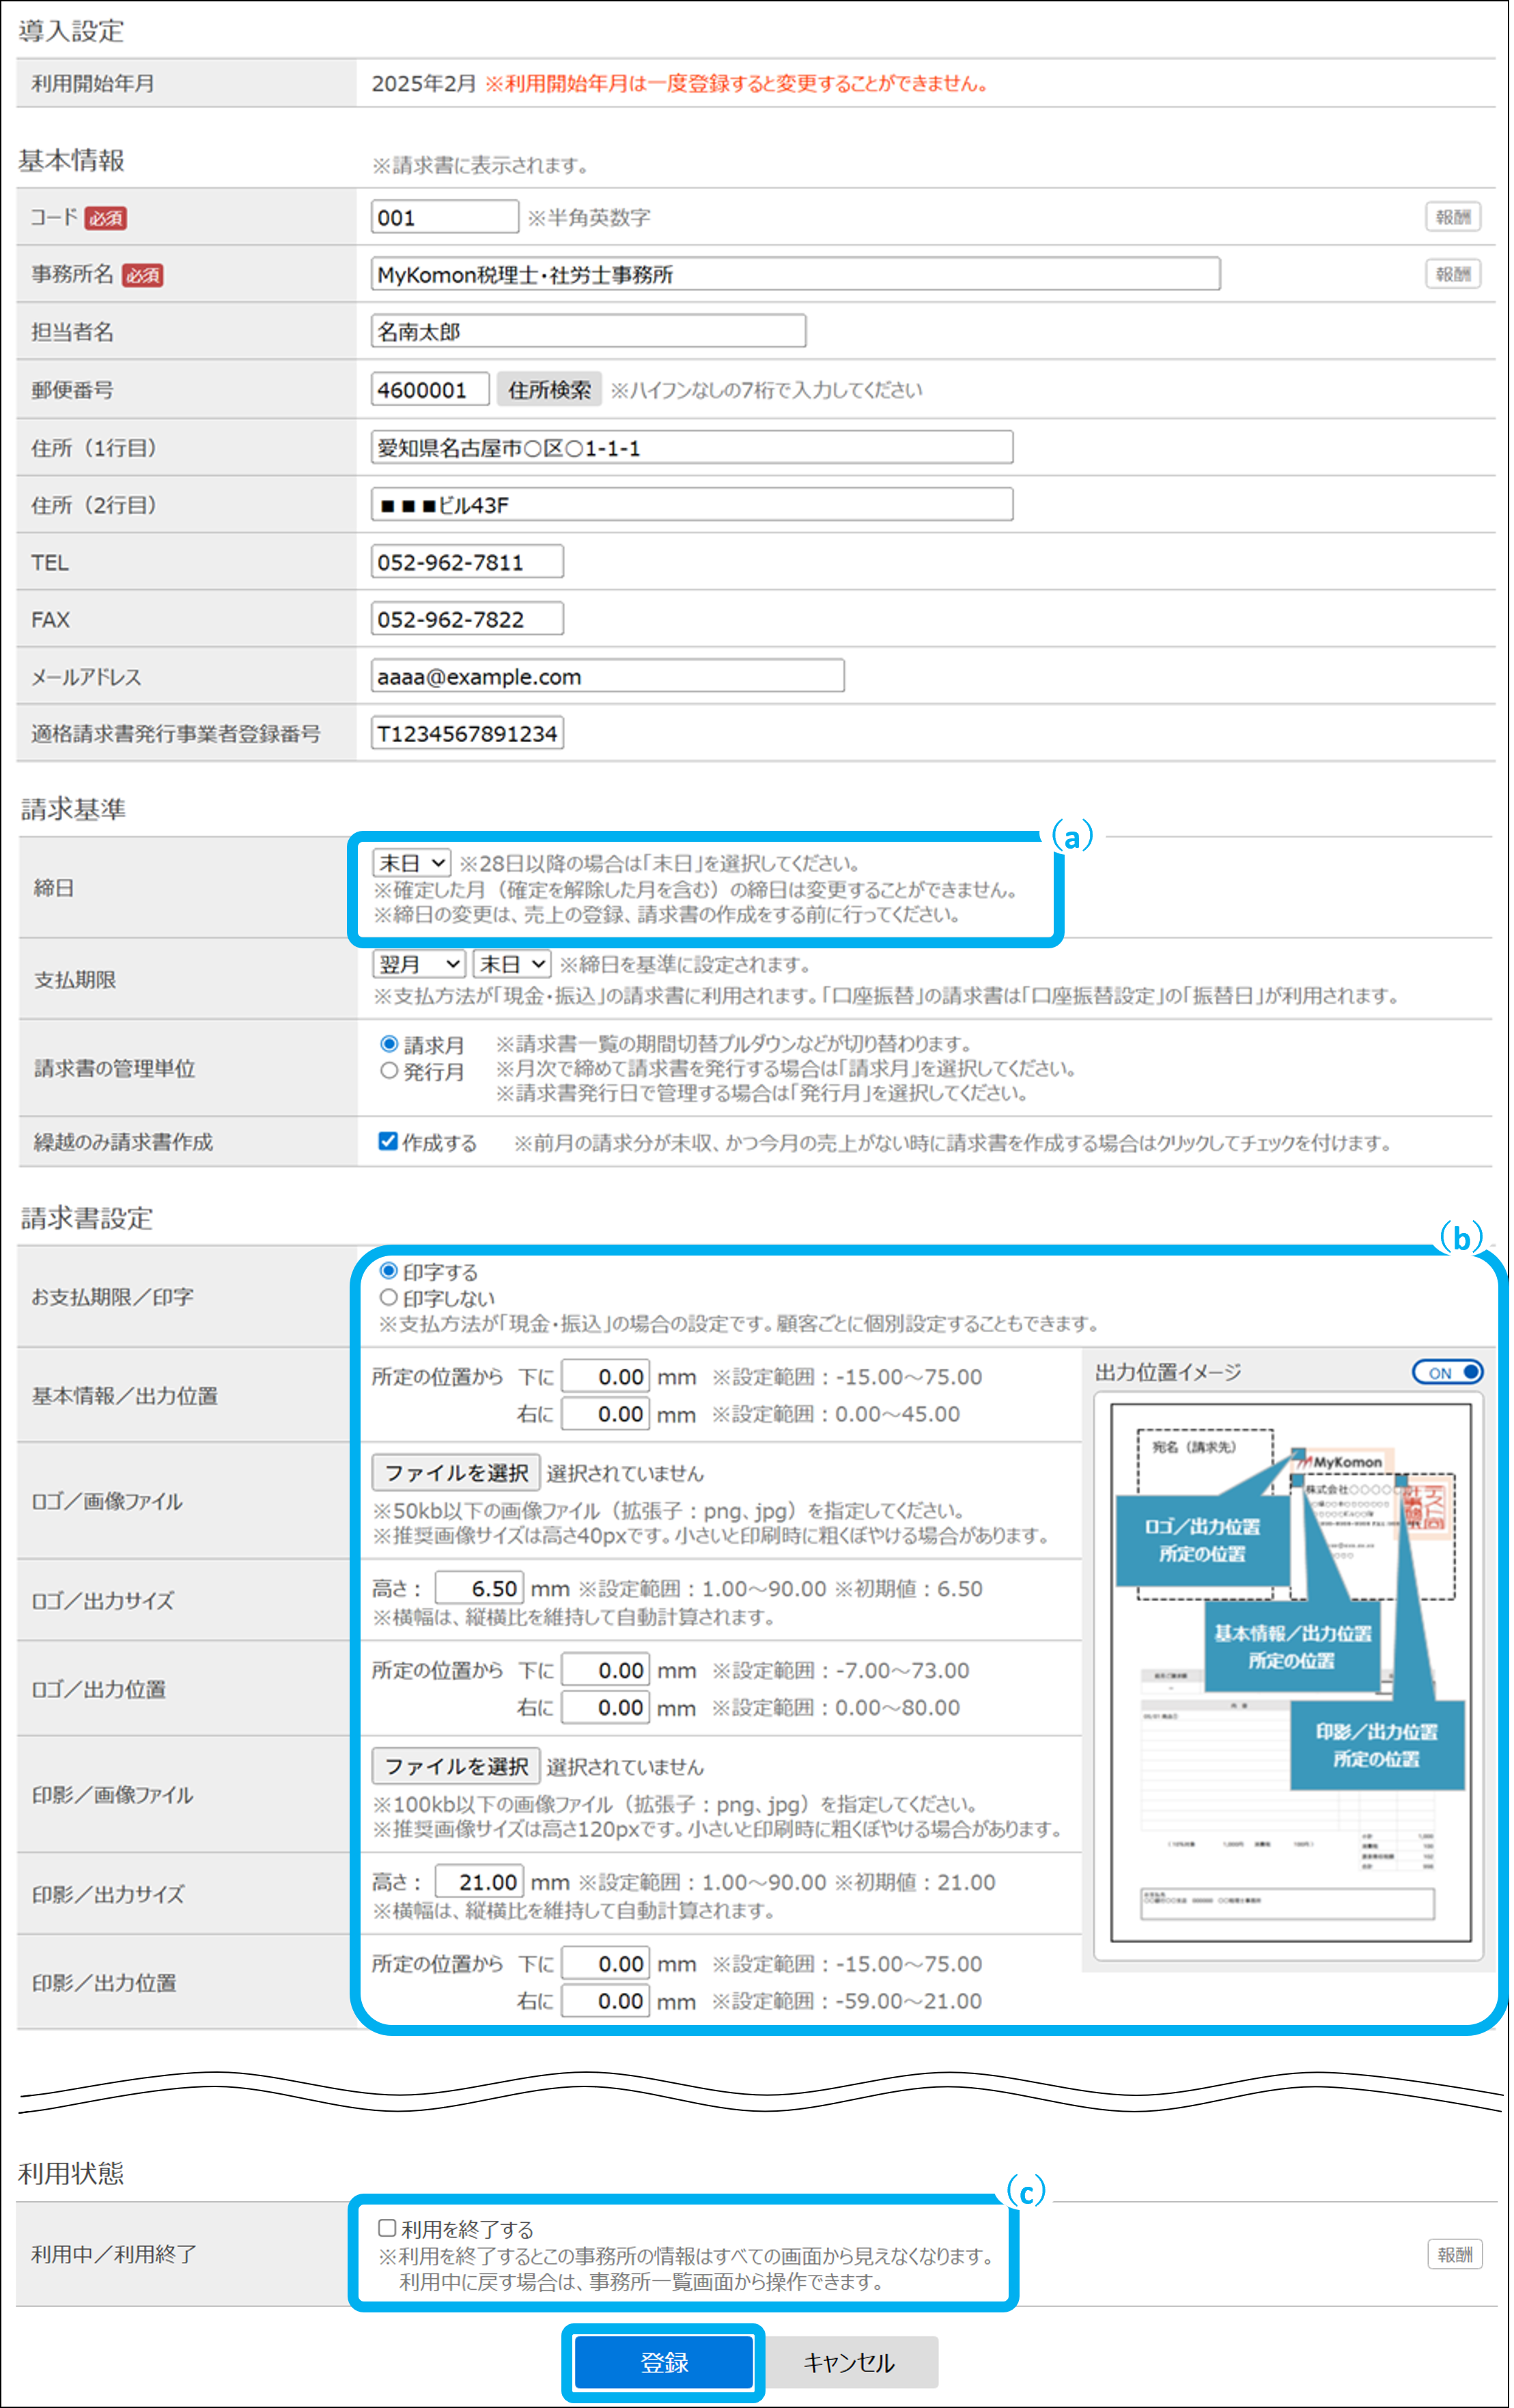This screenshot has height=2408, width=1514.
Task: Click the 住所検索 button
Action: pos(548,390)
